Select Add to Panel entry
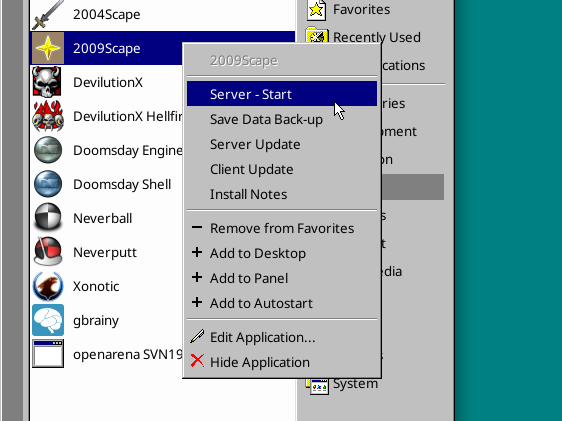Screen dimensions: 562x421 click(x=282, y=278)
